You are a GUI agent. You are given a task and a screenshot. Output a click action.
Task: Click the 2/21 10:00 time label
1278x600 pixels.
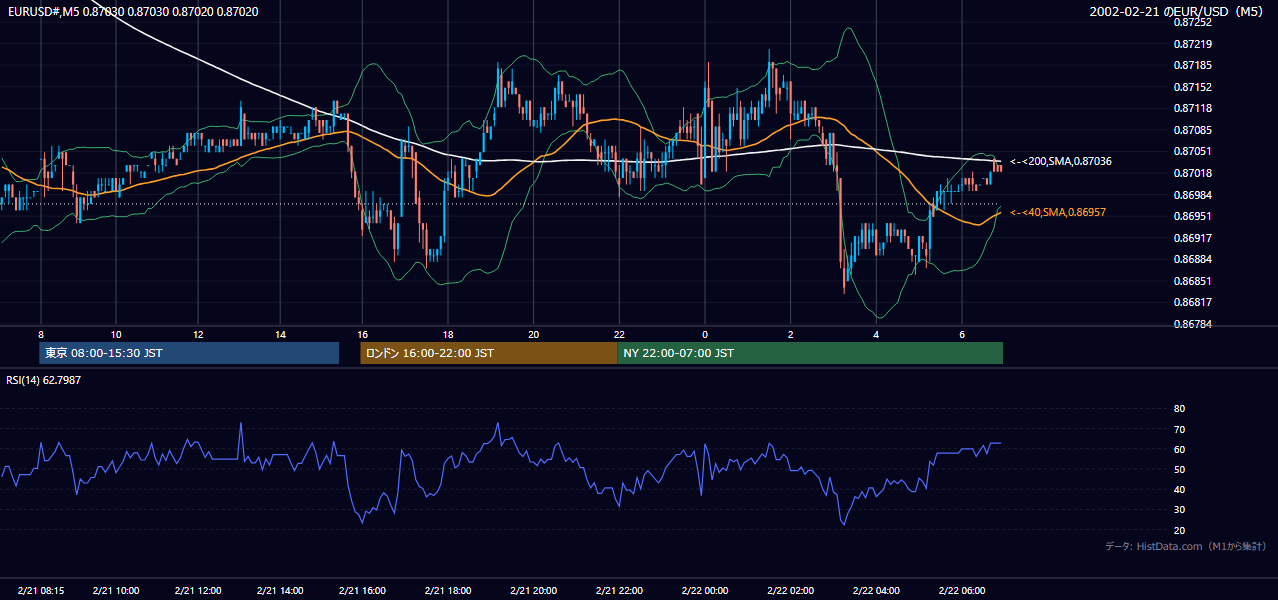click(115, 590)
